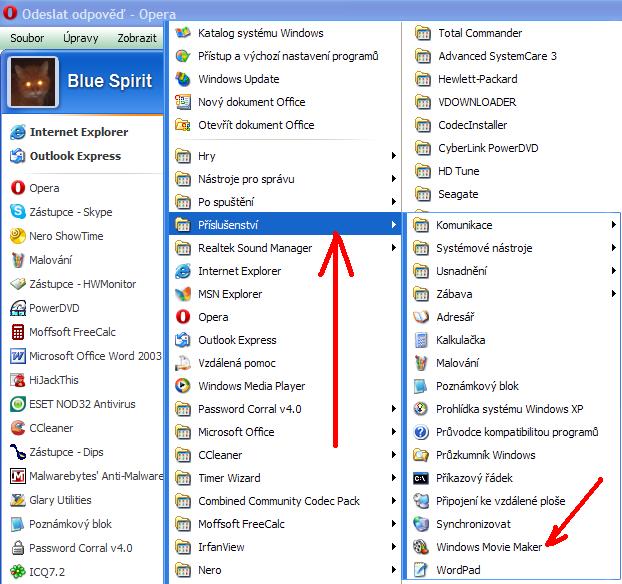Click the Katalog systému Windows icon
Image resolution: width=622 pixels, height=584 pixels.
click(x=183, y=33)
